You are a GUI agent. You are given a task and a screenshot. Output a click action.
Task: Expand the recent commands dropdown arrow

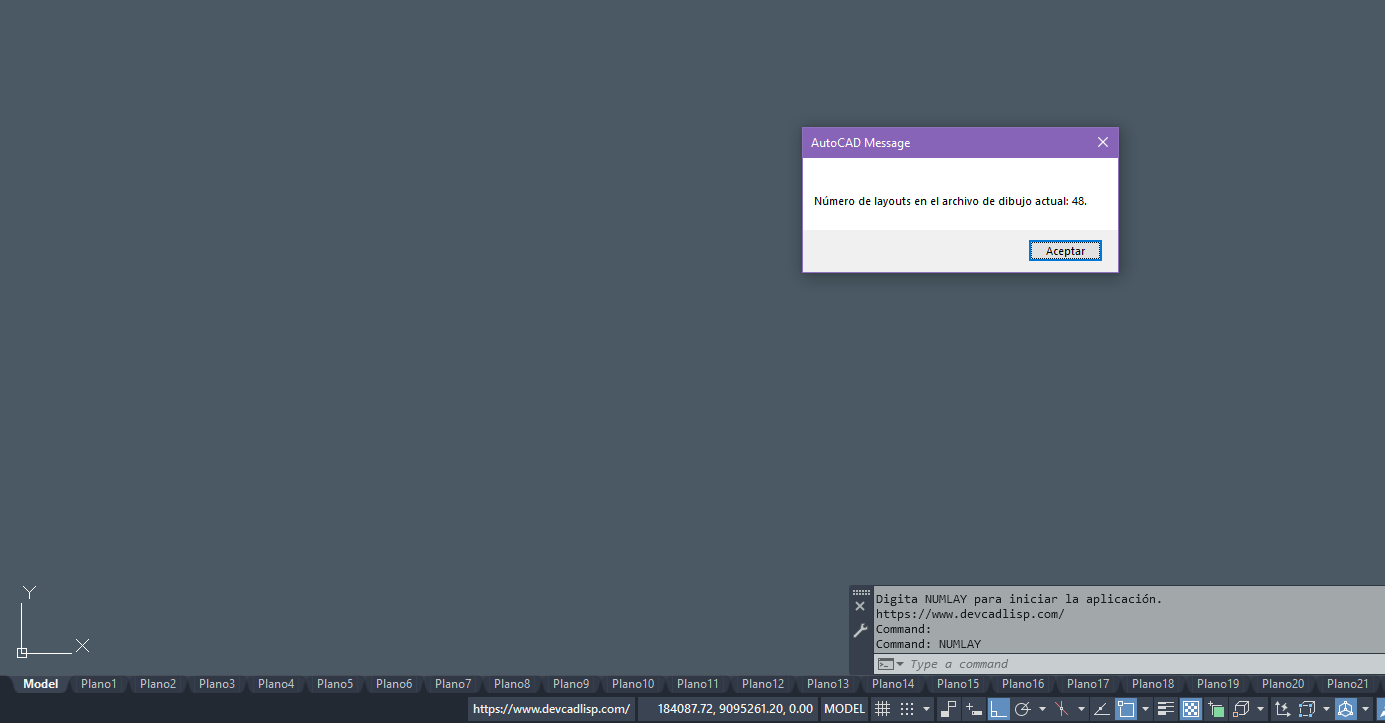point(900,665)
